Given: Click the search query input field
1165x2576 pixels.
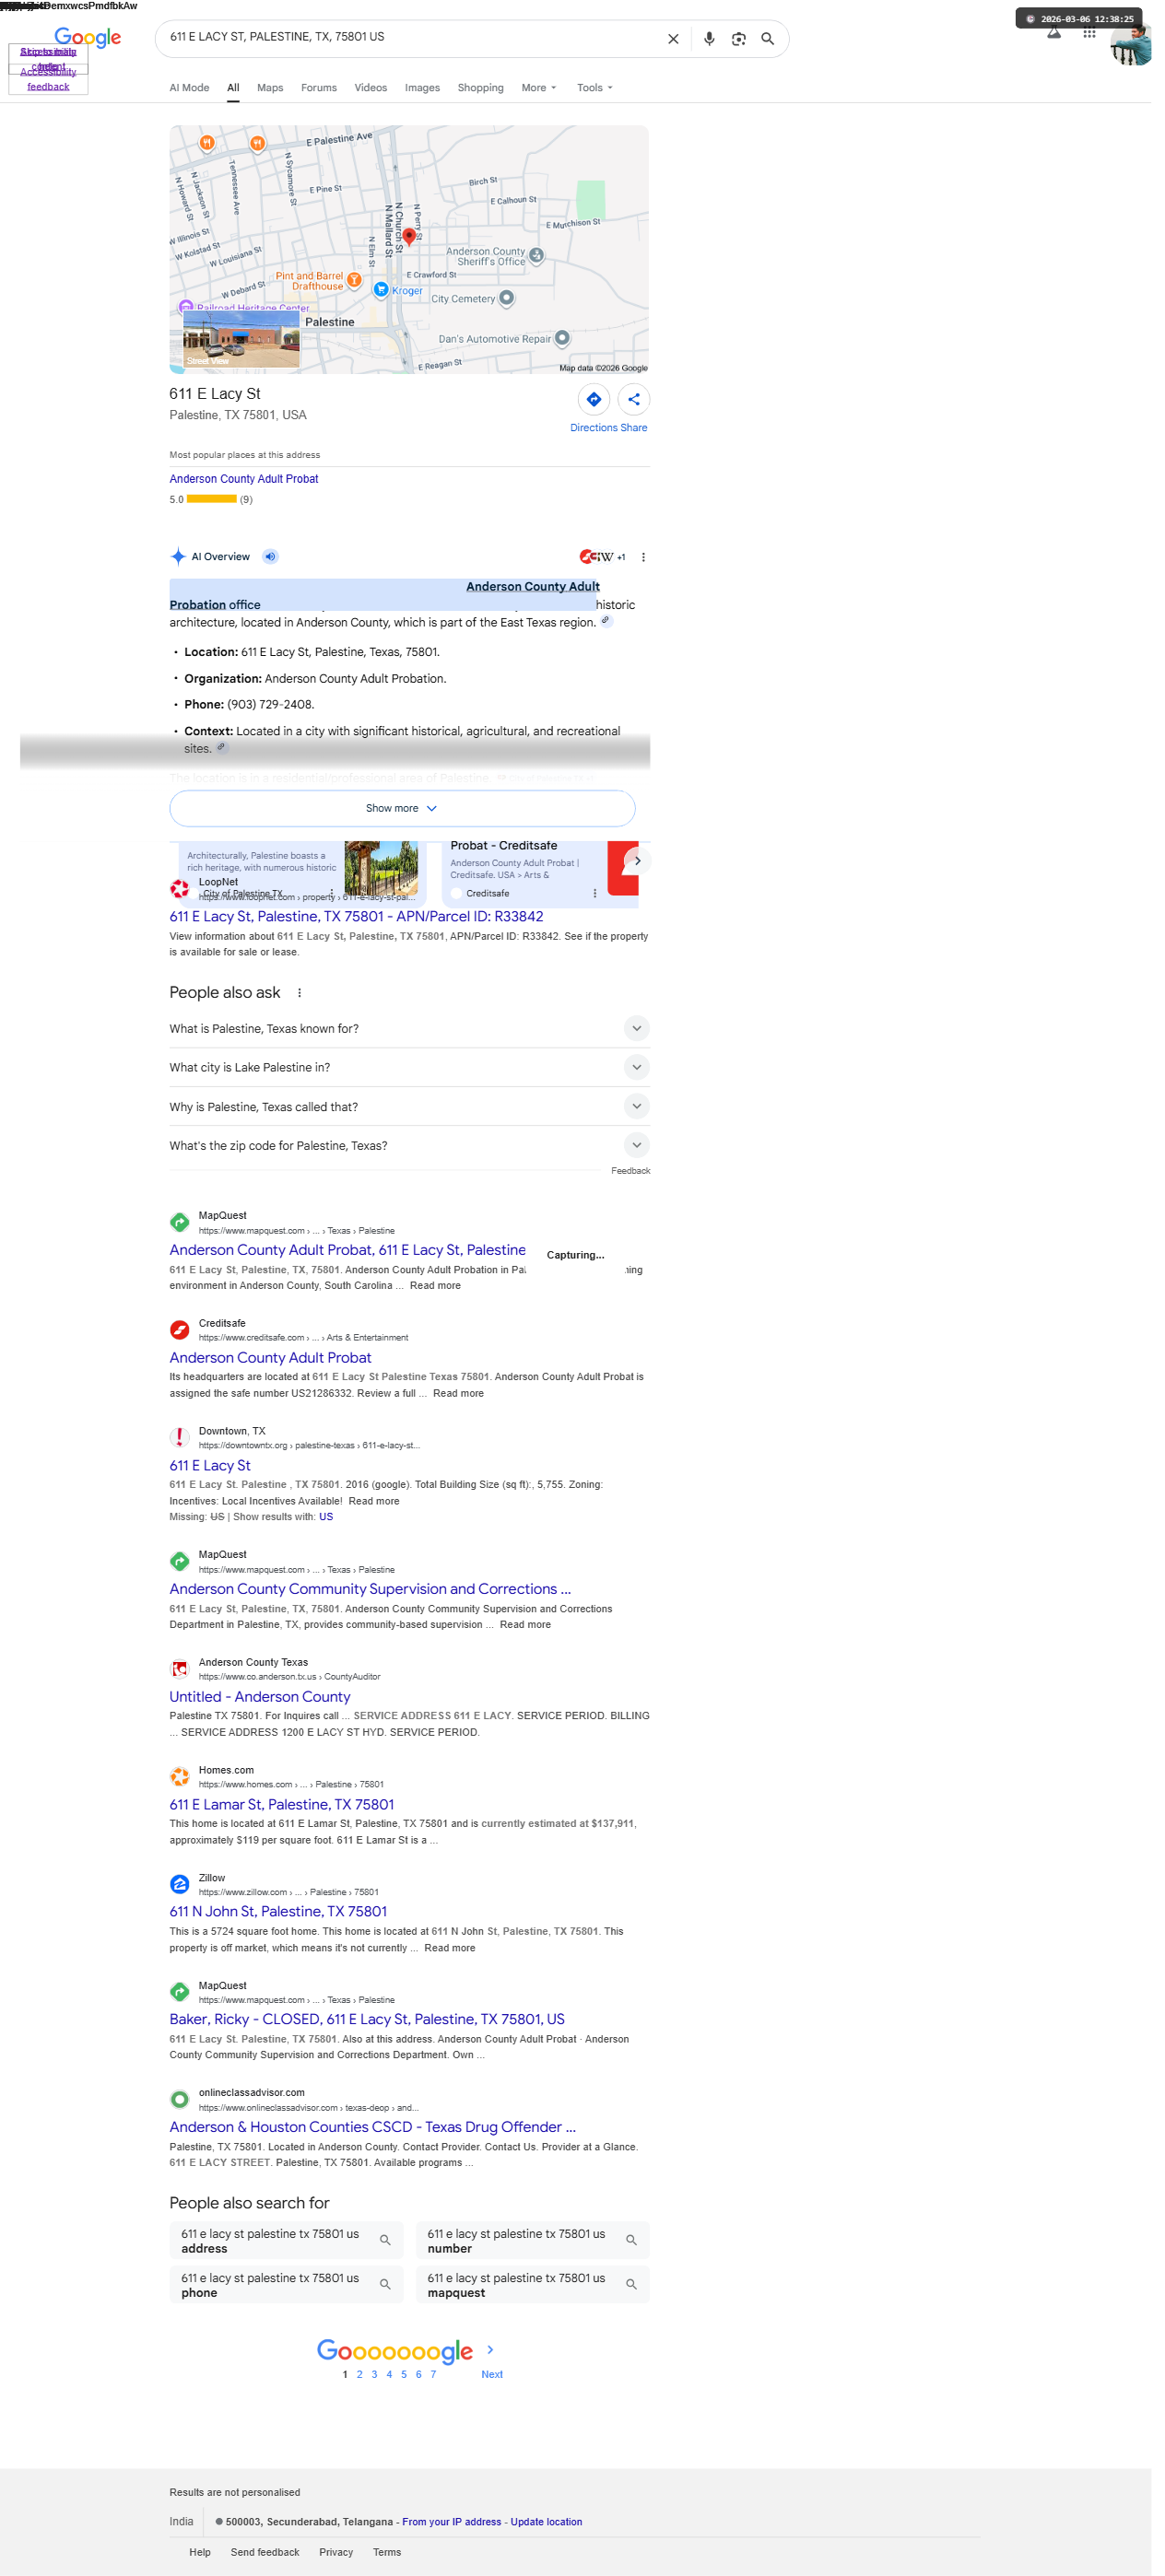Looking at the screenshot, I should (x=410, y=38).
